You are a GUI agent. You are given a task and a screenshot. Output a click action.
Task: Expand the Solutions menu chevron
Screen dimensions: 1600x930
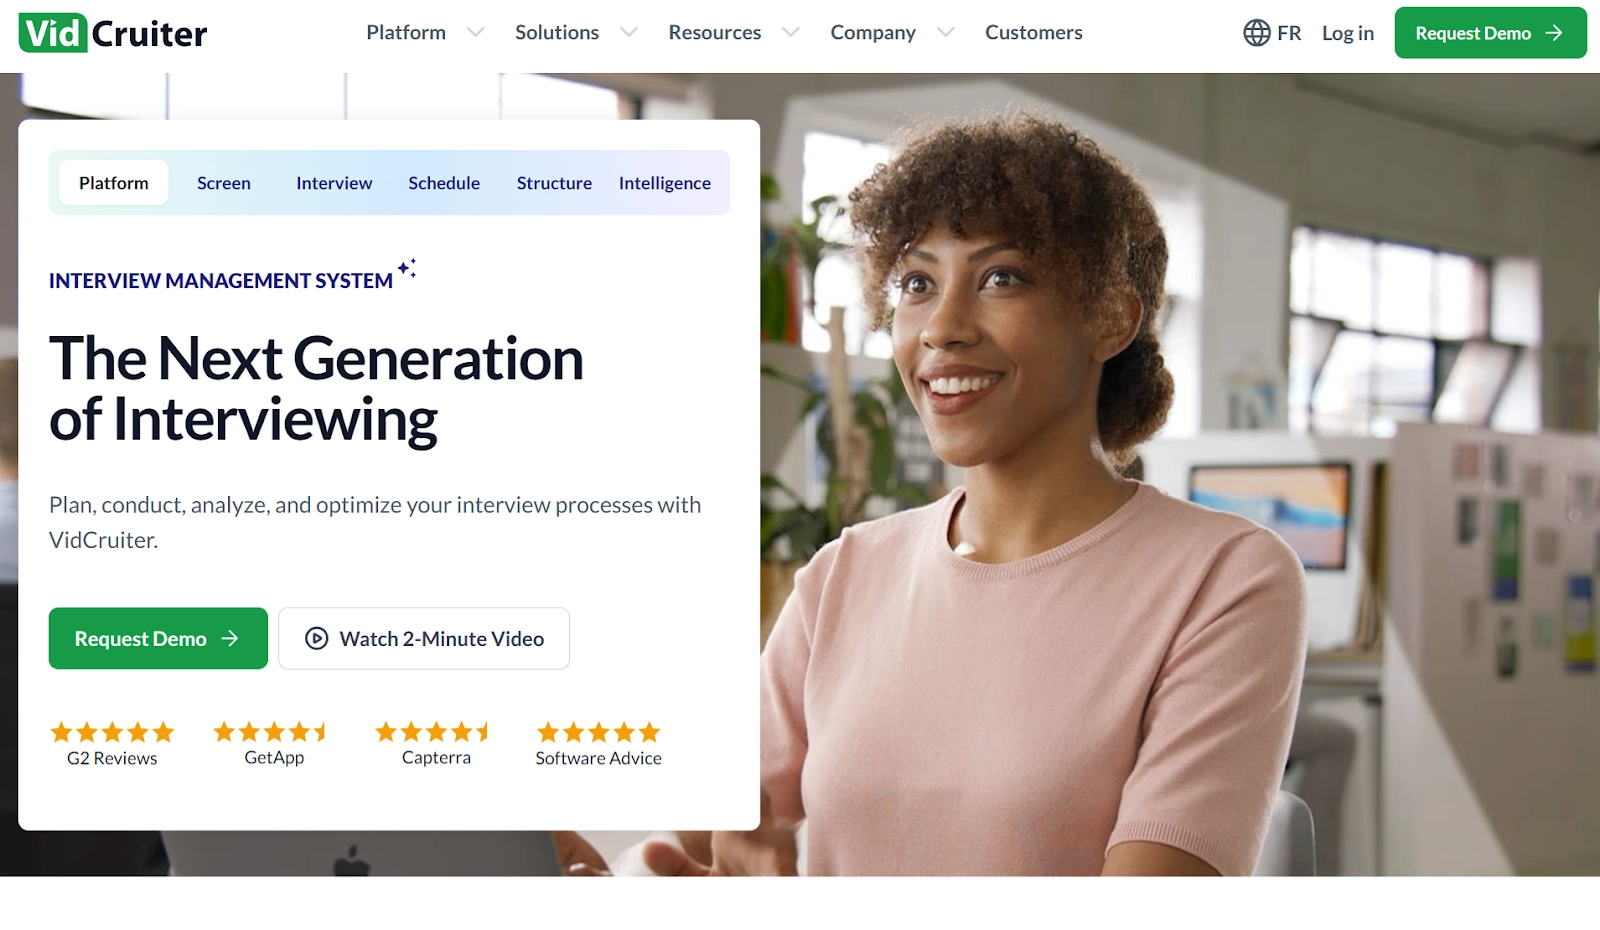pos(629,33)
